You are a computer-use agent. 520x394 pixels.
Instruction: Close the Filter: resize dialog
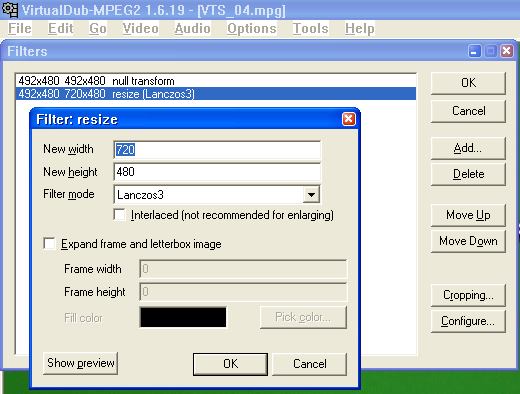pyautogui.click(x=349, y=119)
